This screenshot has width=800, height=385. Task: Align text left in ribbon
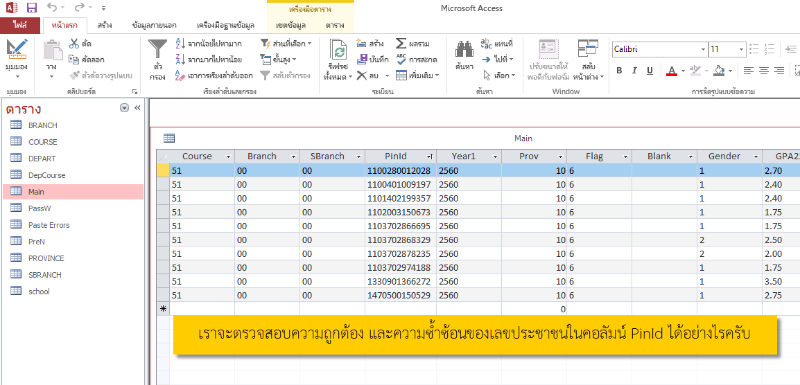pyautogui.click(x=748, y=70)
